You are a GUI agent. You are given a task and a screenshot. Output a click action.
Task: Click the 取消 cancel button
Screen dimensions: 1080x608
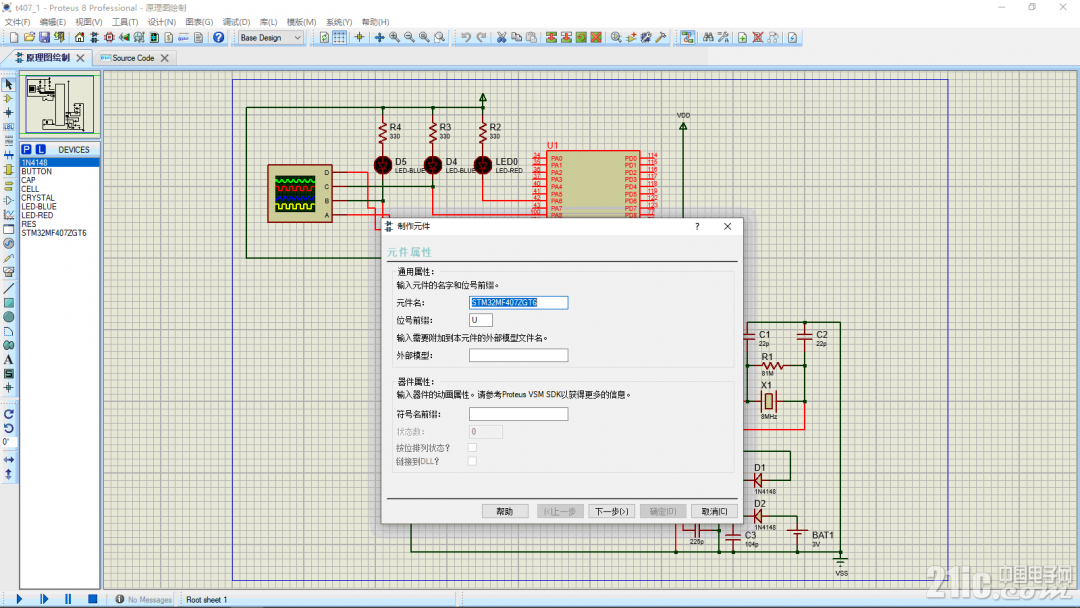click(714, 511)
